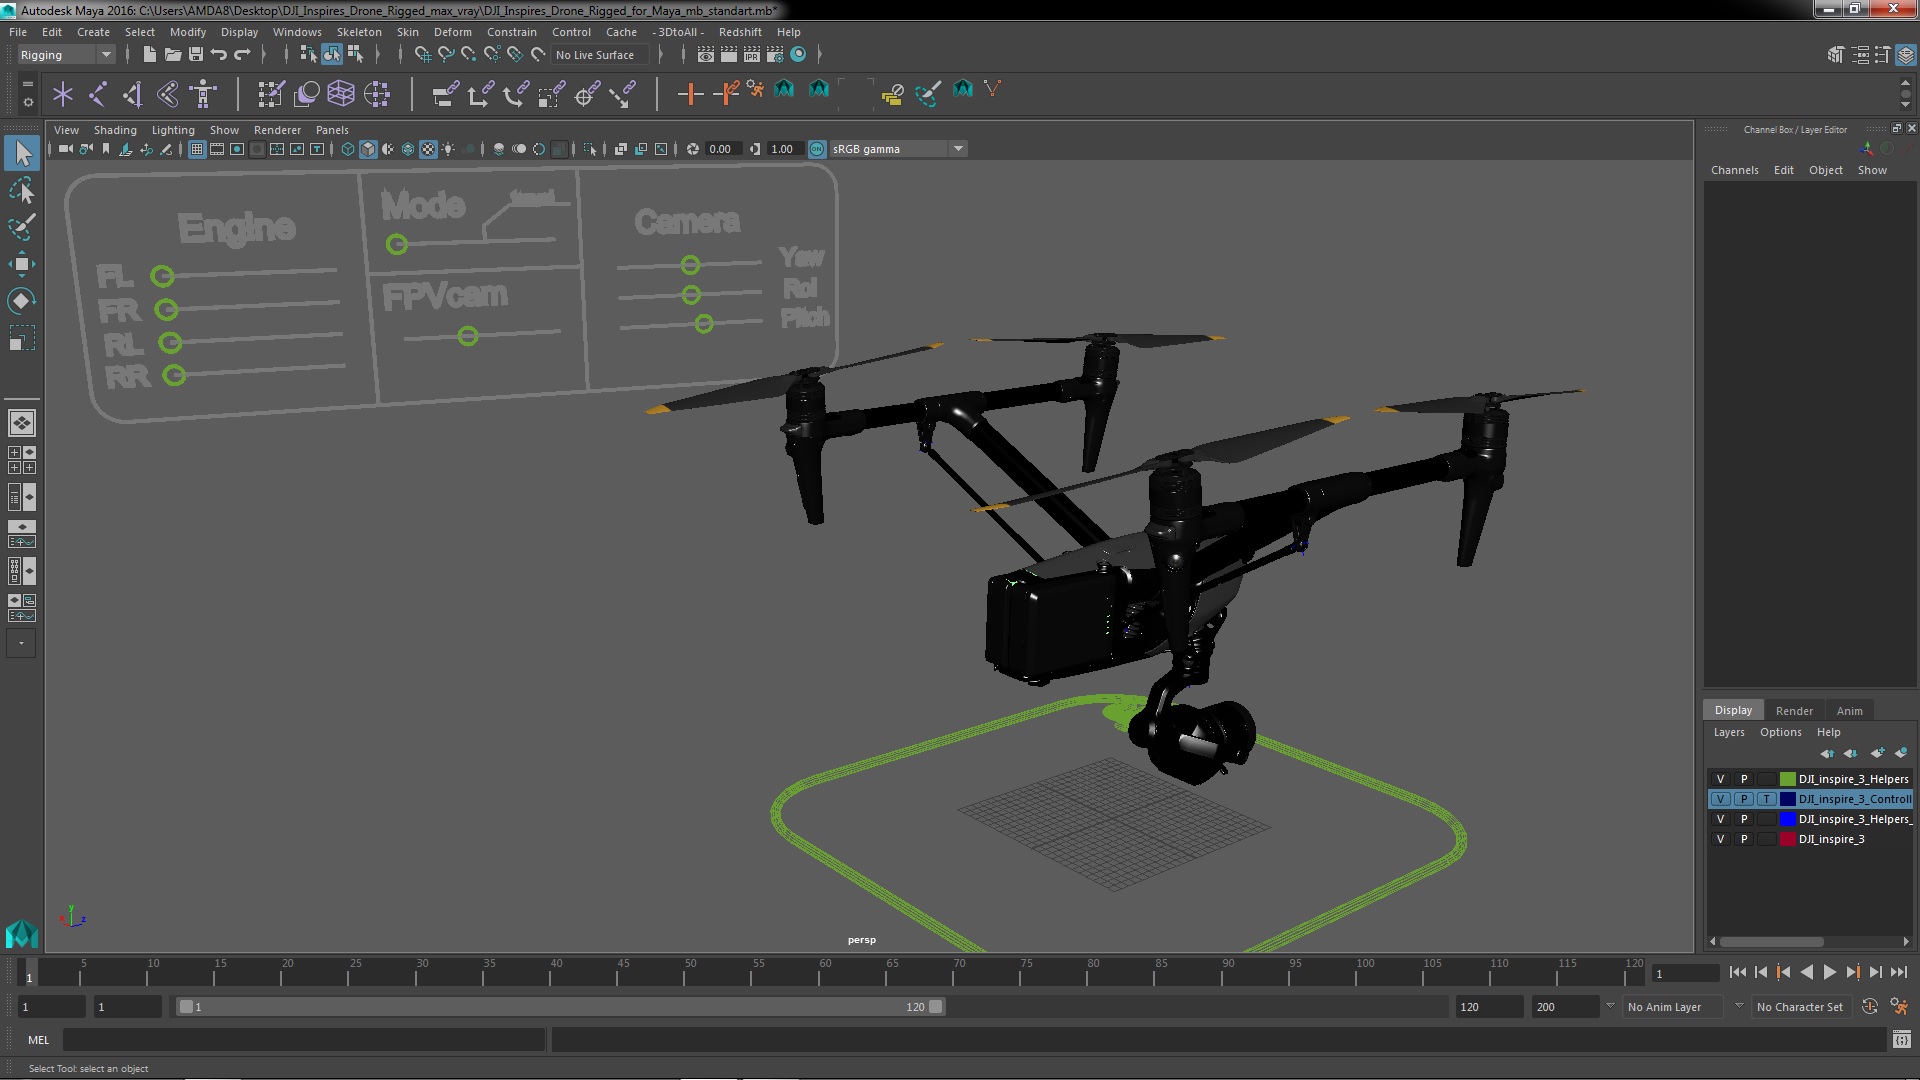Open the Redshift menu
The image size is (1920, 1080).
(x=740, y=32)
